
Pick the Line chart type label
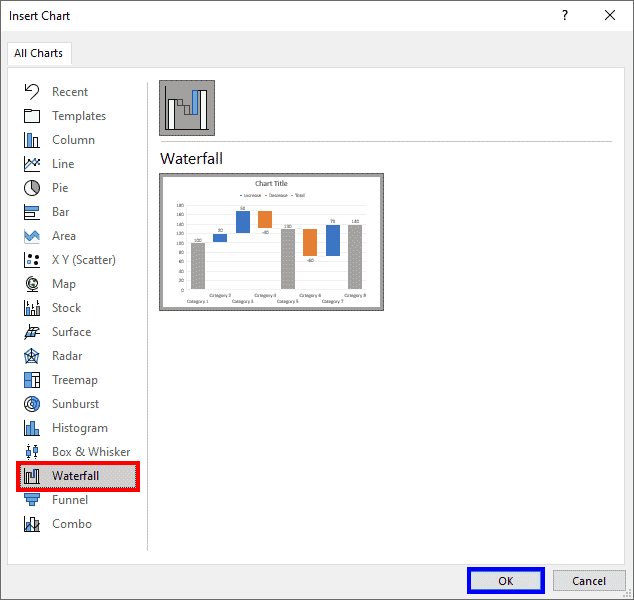click(63, 164)
